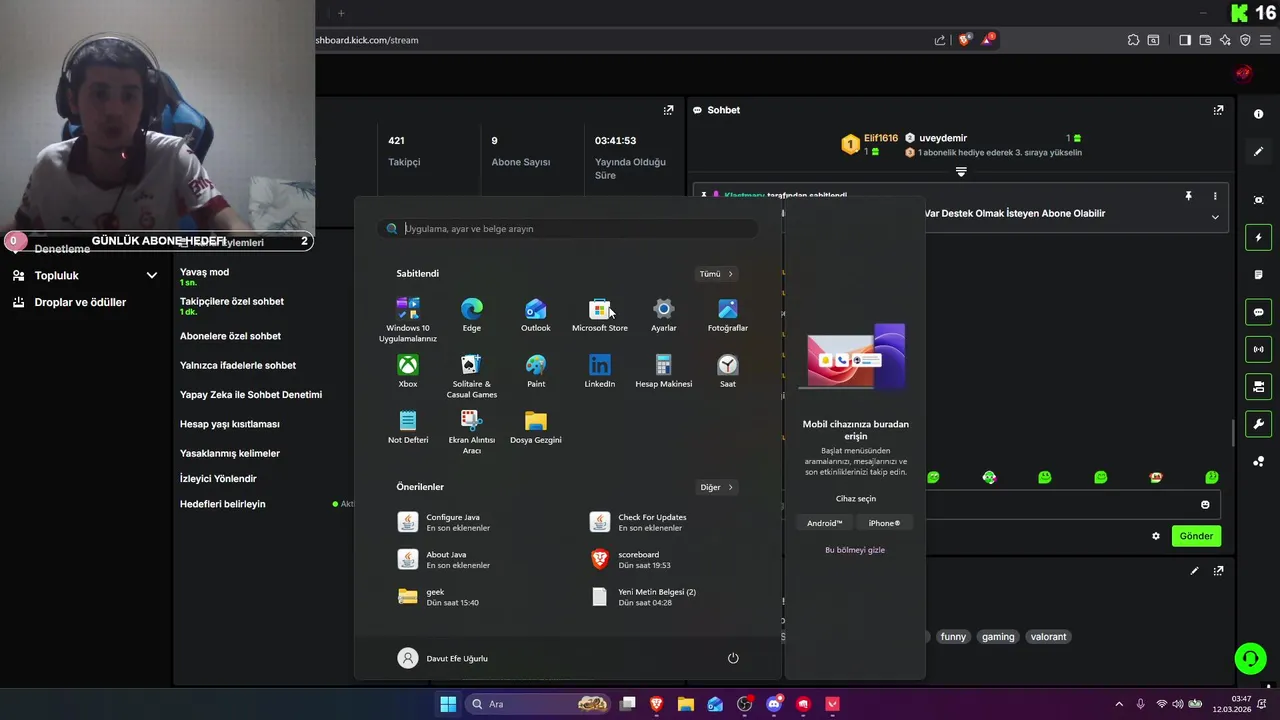Click the lightning bolt icon in Kick sidebar
This screenshot has width=1280, height=720.
point(1258,238)
